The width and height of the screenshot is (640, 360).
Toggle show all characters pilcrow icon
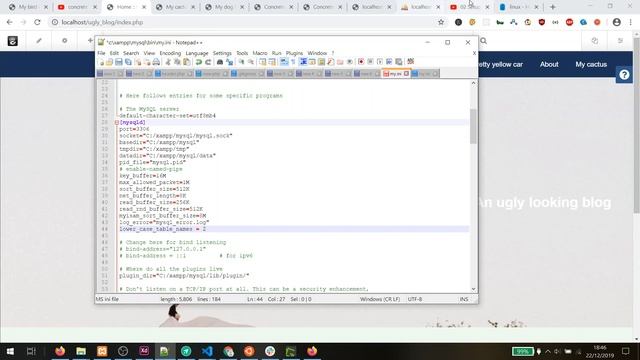[293, 62]
